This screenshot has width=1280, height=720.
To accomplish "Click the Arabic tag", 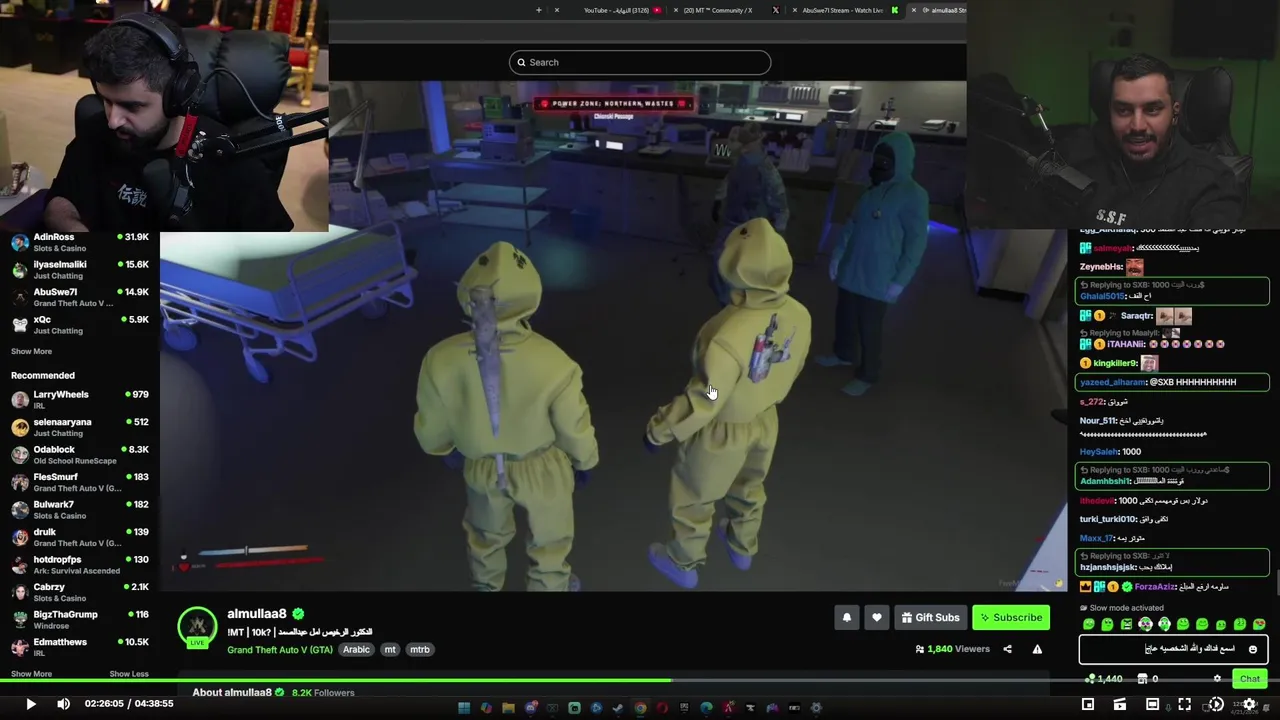I will pyautogui.click(x=356, y=650).
